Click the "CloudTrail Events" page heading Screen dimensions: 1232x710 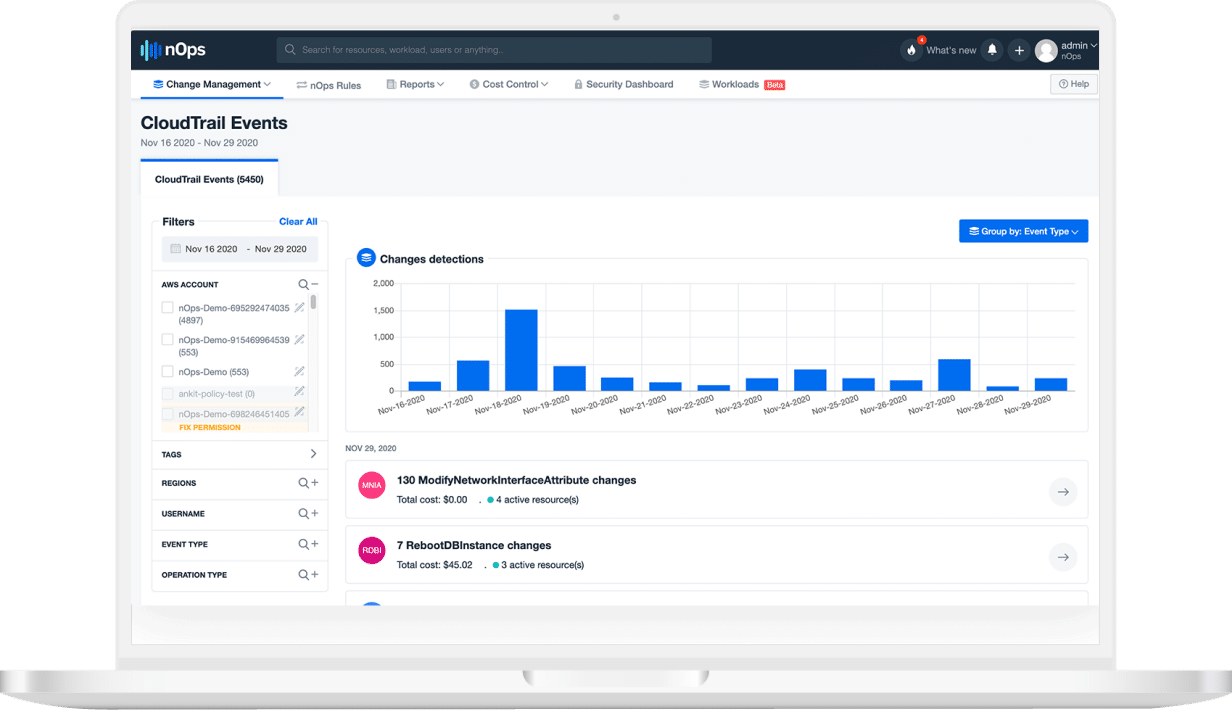coord(214,123)
